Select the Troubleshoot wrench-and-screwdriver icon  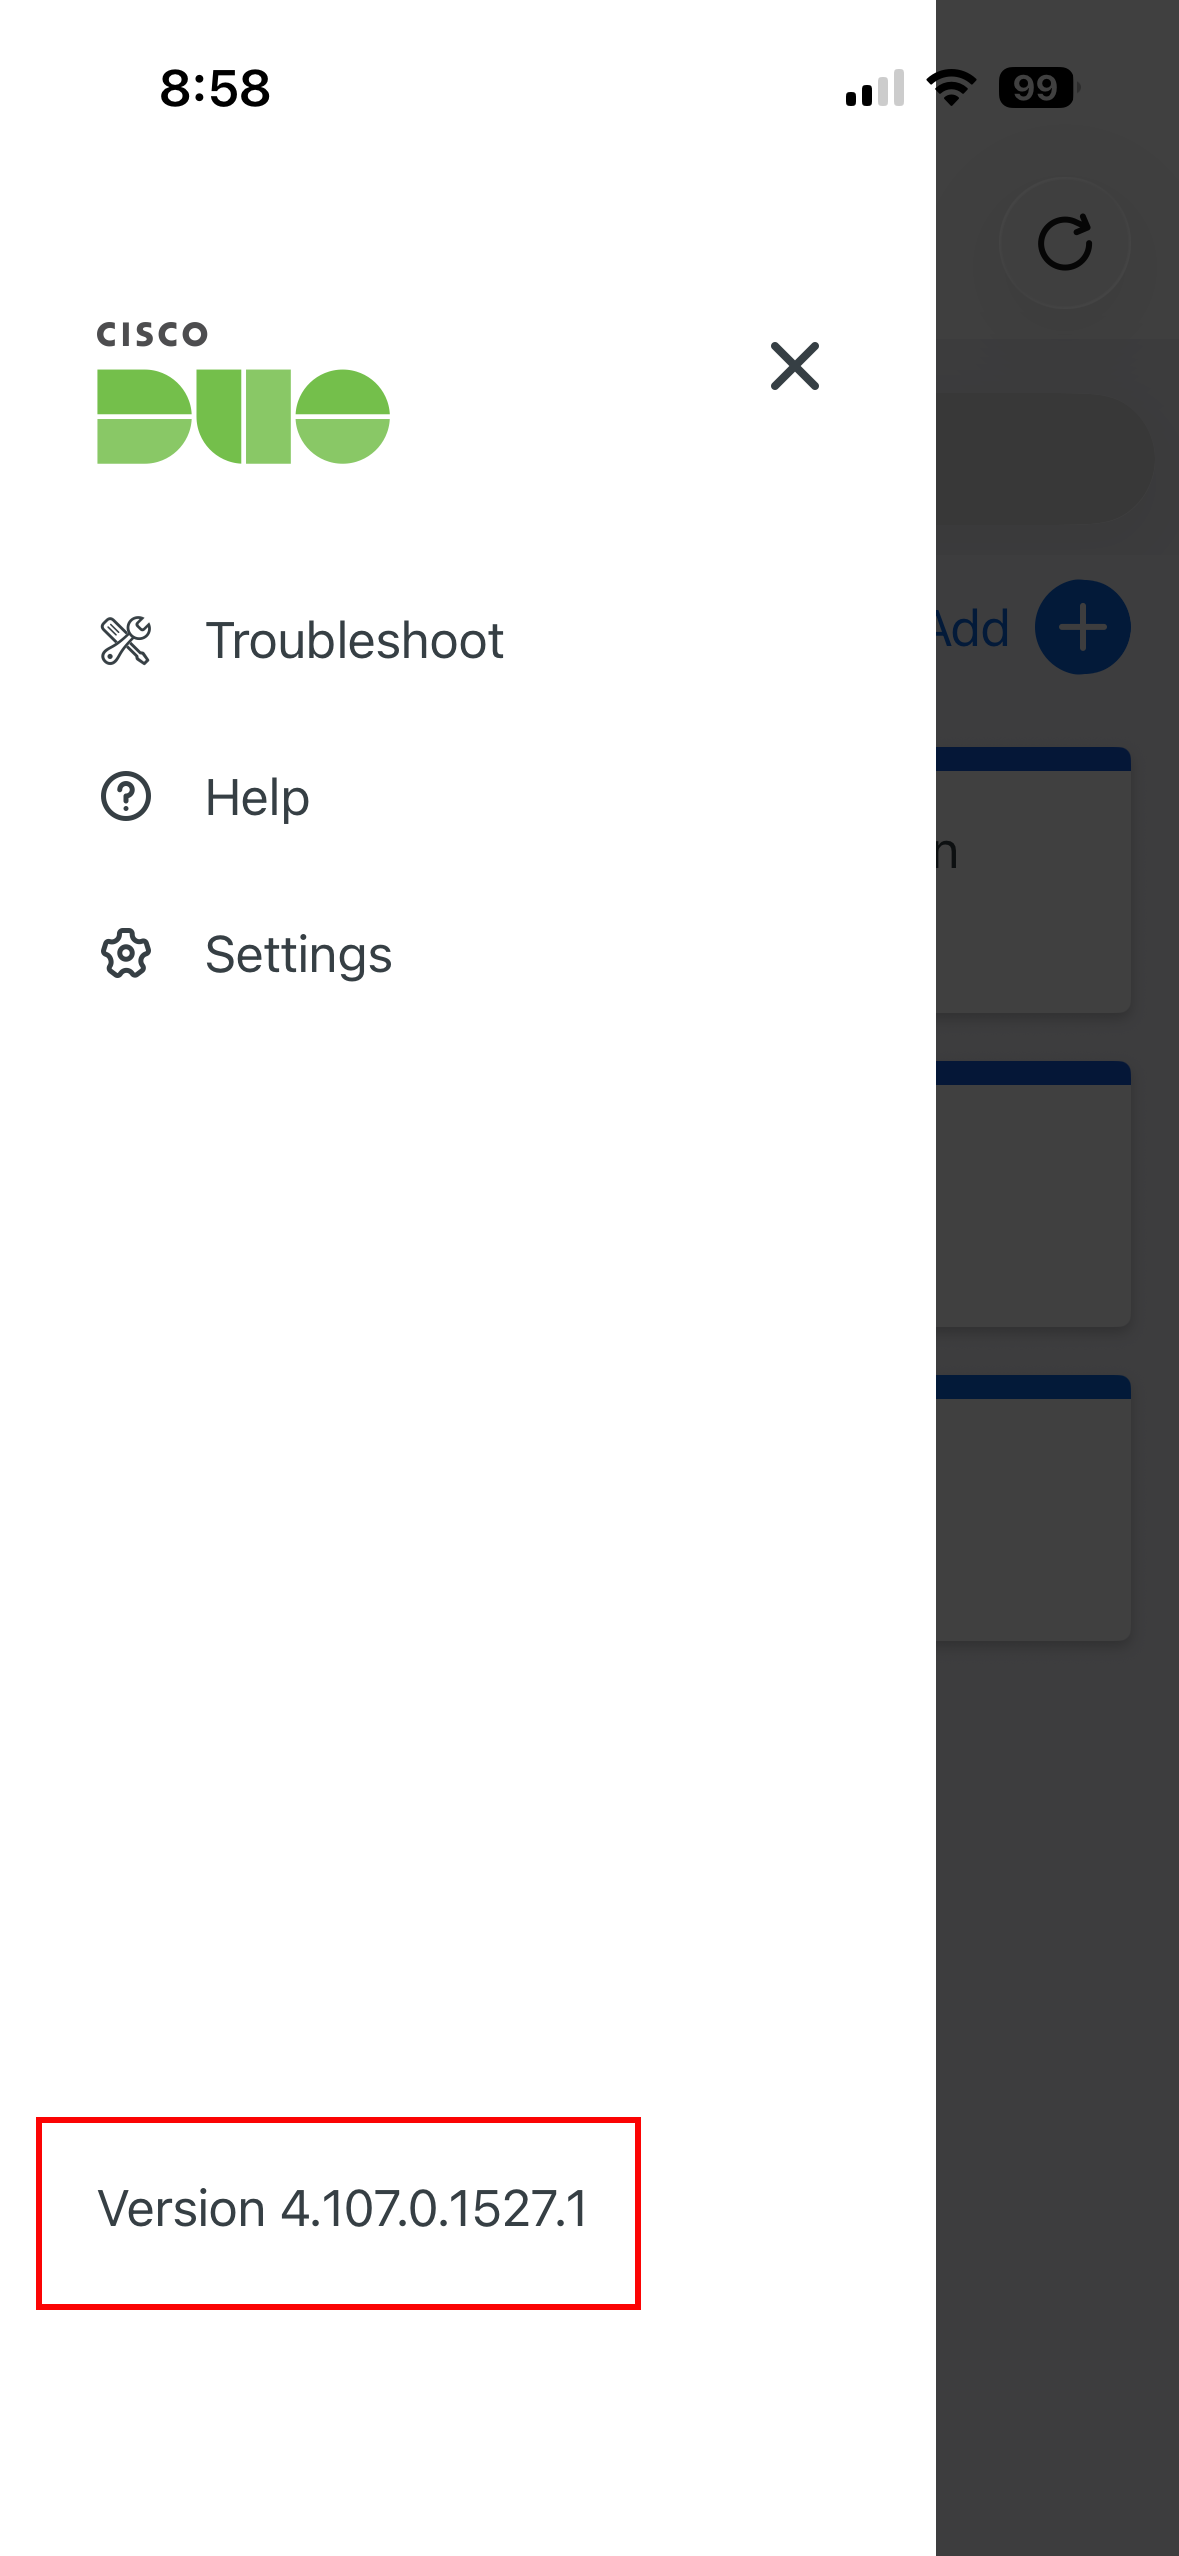(125, 641)
